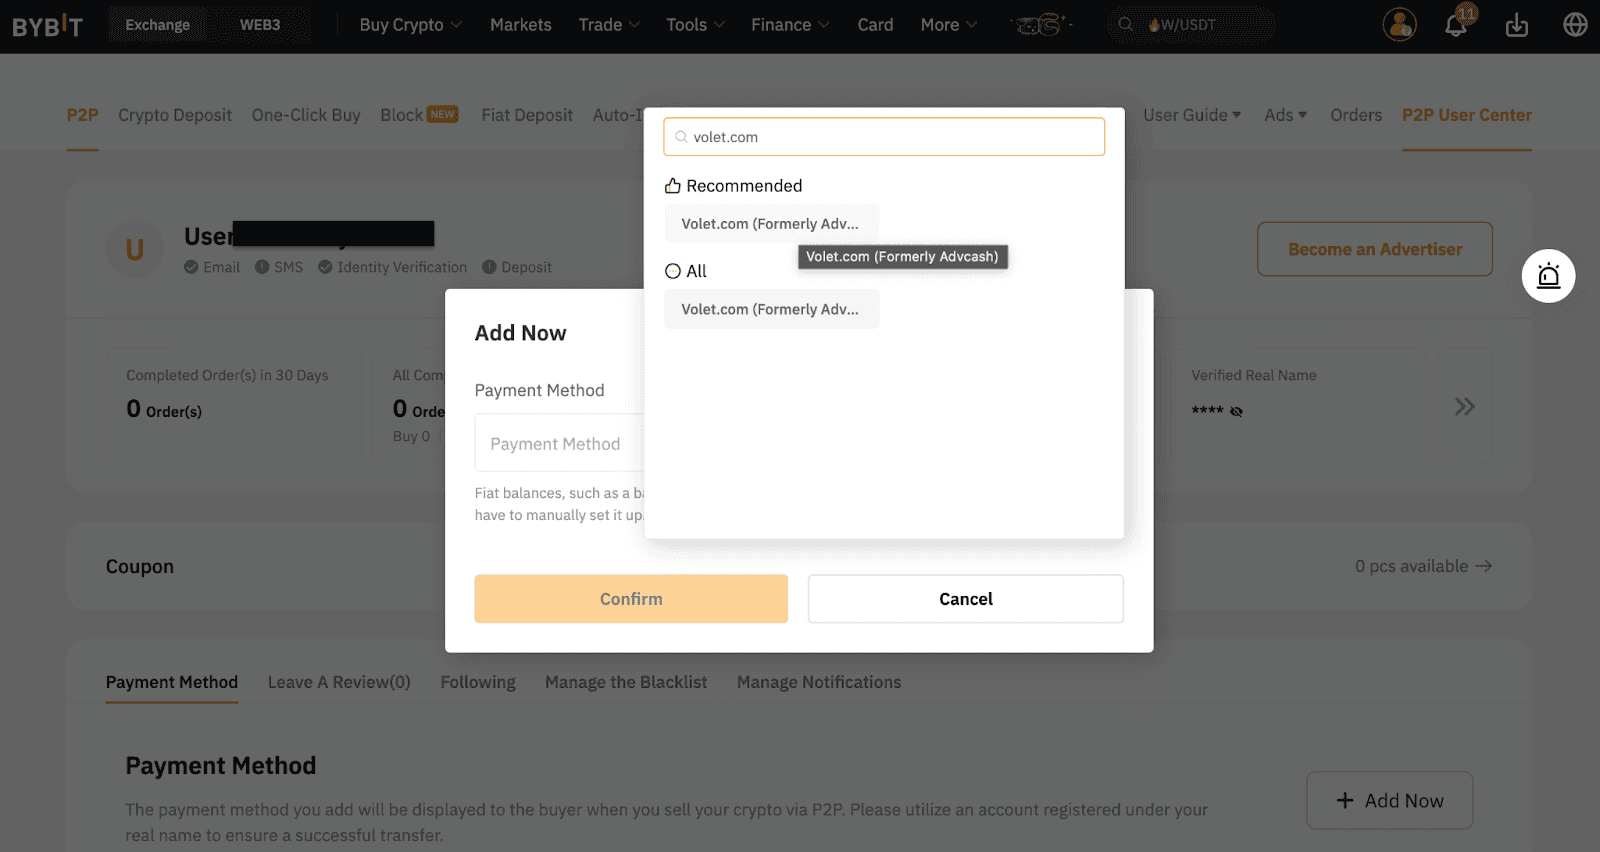Screen dimensions: 1600x852
Task: Click the double chevron next arrow
Action: coord(1464,406)
